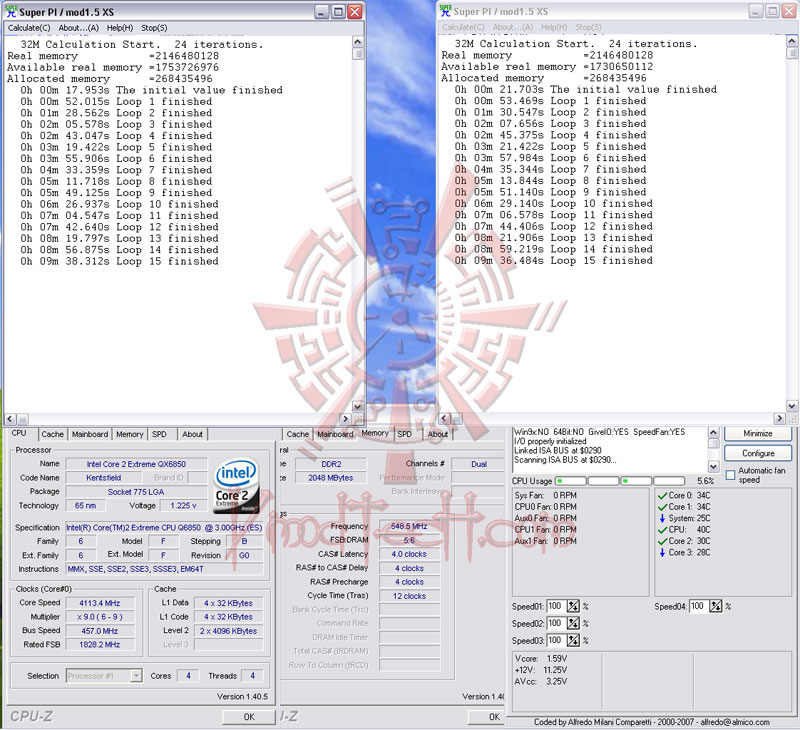Click scroll down arrow in SpeedFan log
The height and width of the screenshot is (730, 800).
coord(713,466)
